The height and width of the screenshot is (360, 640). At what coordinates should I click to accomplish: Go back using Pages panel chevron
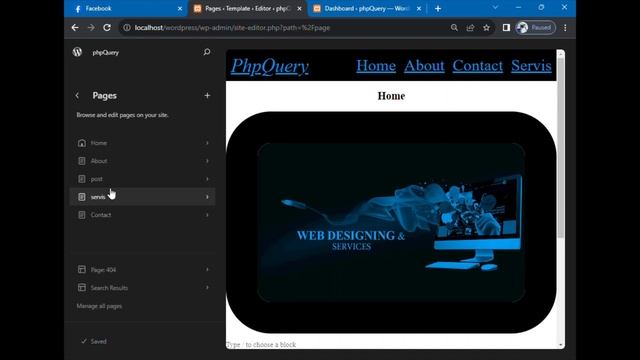tap(77, 96)
